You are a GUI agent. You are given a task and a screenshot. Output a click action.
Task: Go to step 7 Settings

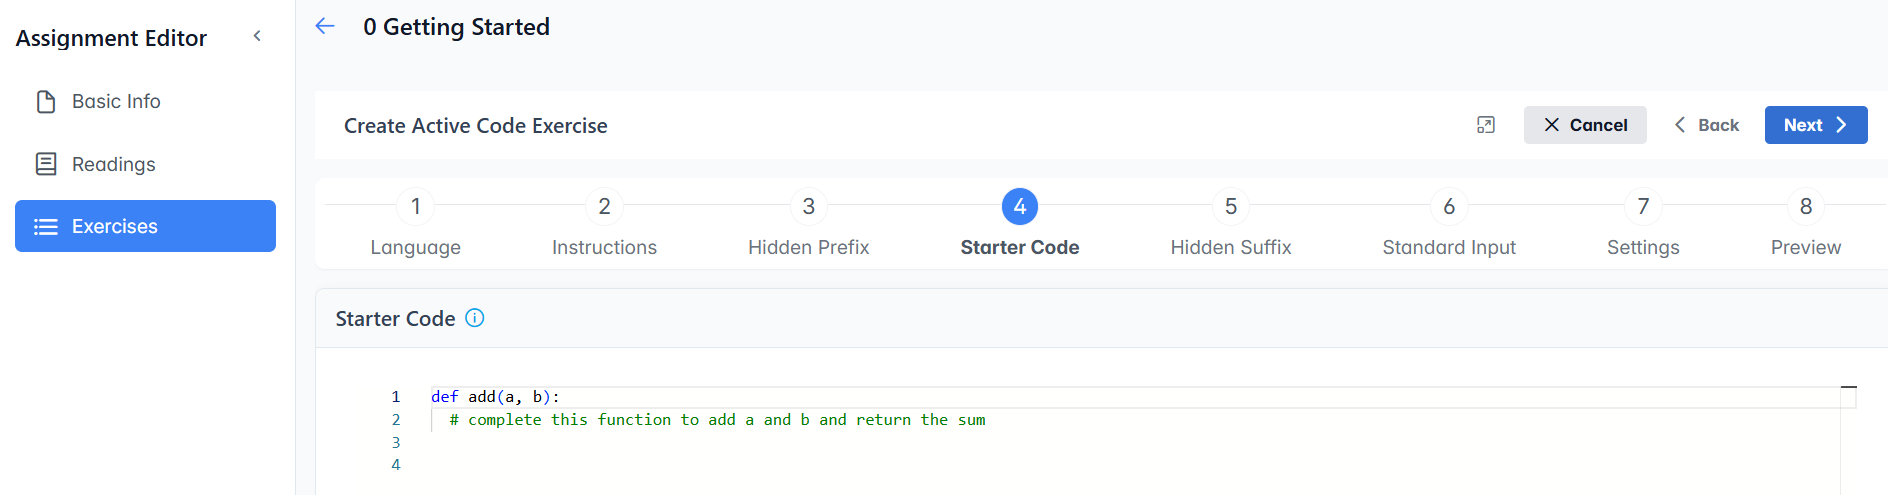[1643, 207]
